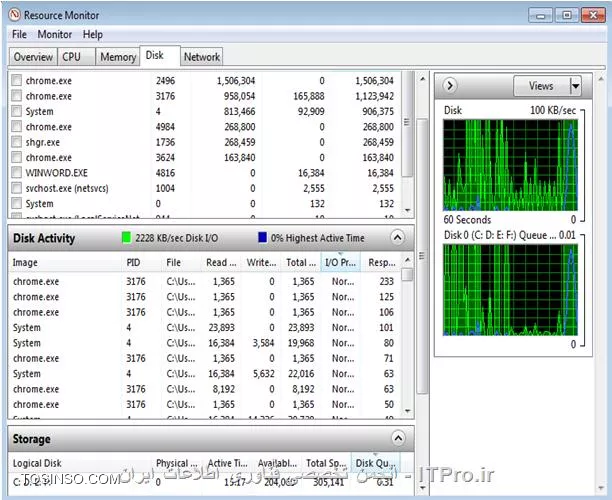Switch to the Network tab
The height and width of the screenshot is (500, 612).
click(x=202, y=57)
